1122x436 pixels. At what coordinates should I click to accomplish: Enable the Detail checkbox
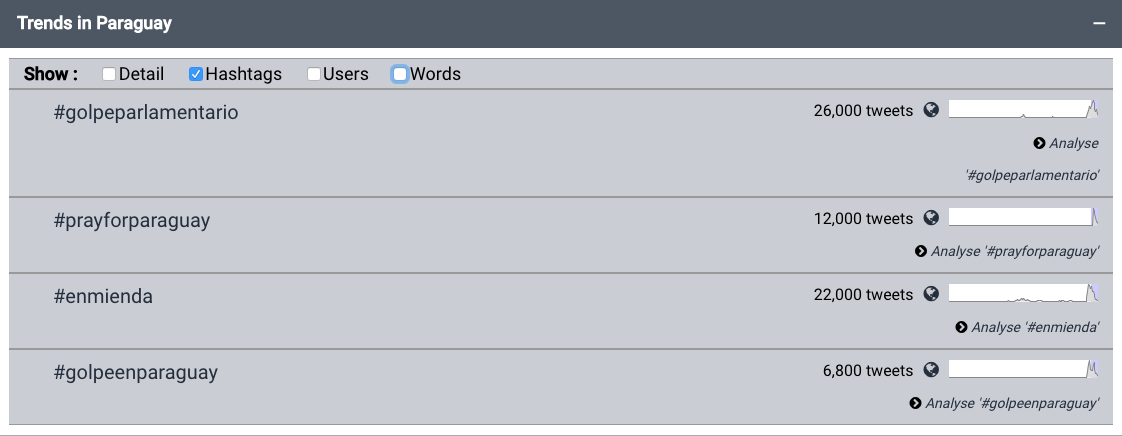[x=109, y=74]
